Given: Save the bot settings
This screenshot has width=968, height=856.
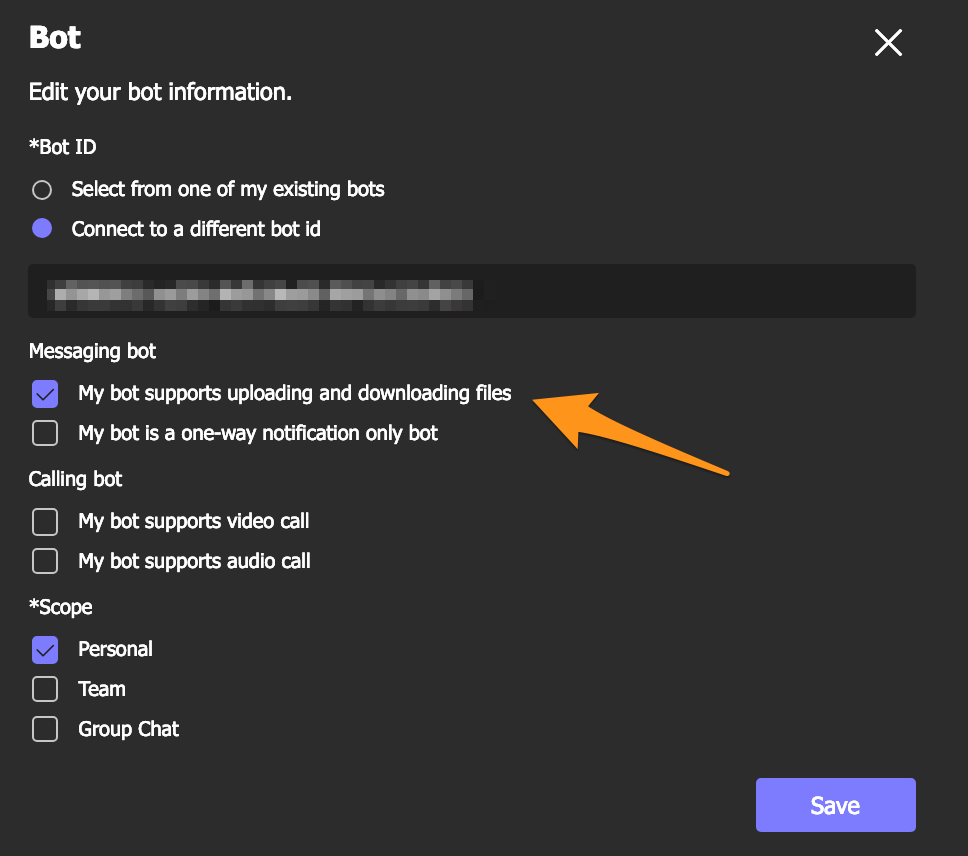Looking at the screenshot, I should 835,805.
